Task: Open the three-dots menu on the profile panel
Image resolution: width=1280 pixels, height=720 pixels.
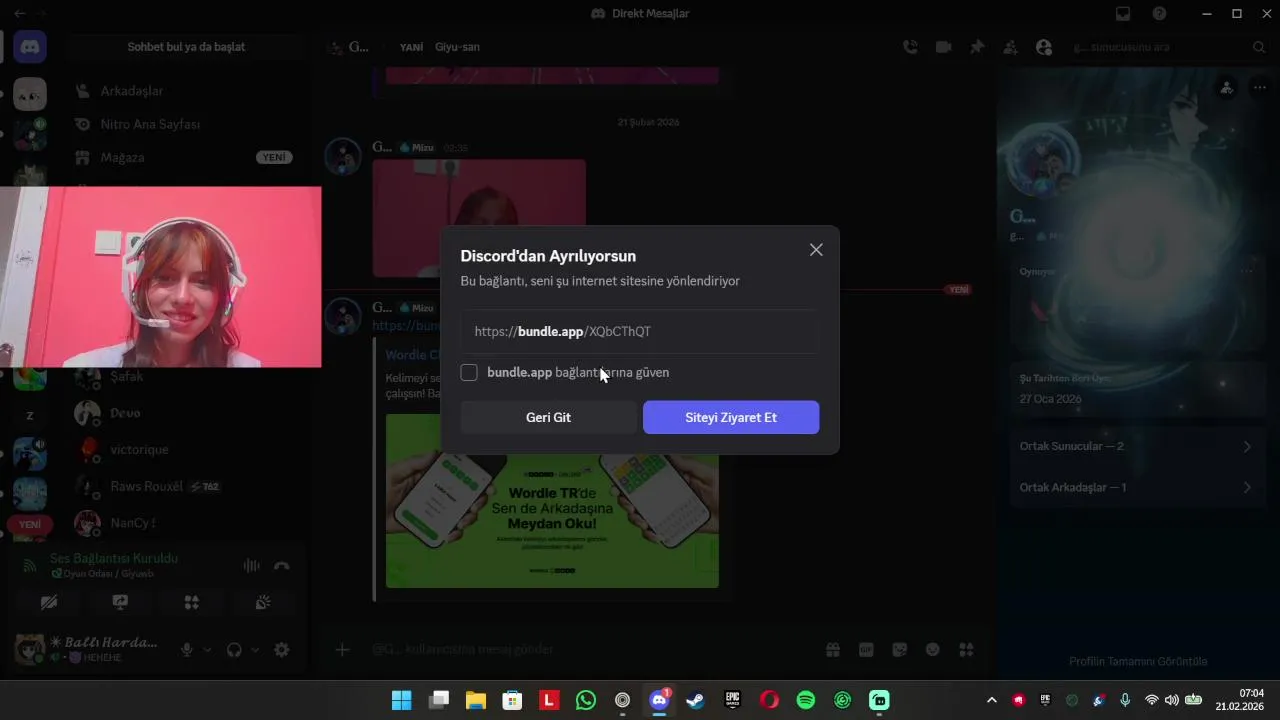Action: pyautogui.click(x=1259, y=88)
